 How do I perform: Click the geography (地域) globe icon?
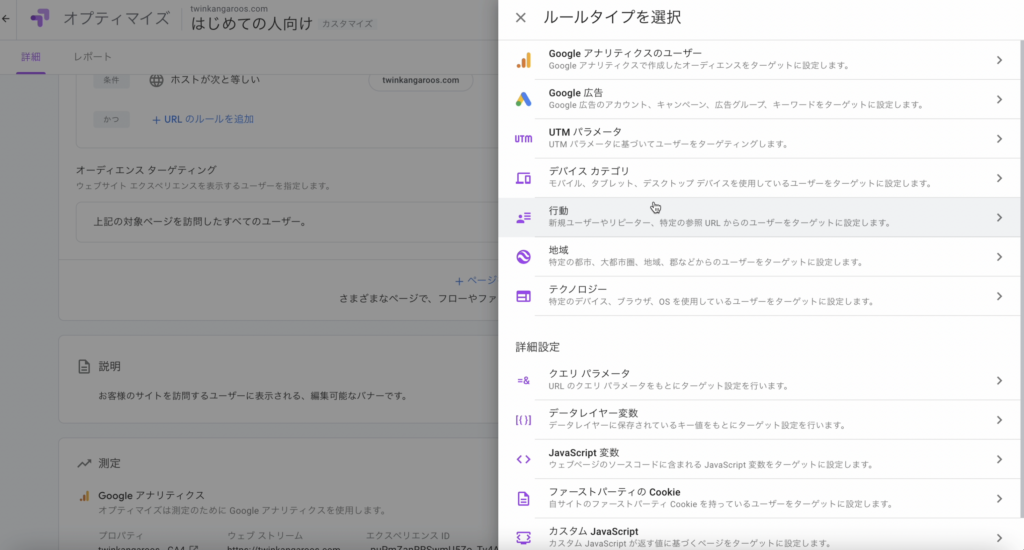[523, 257]
